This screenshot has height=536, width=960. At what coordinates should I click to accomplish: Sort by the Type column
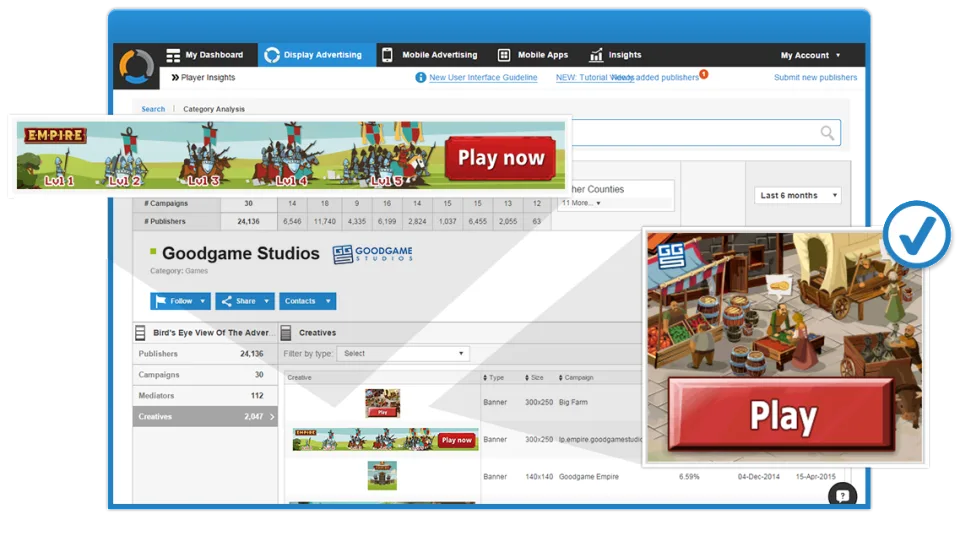click(493, 377)
